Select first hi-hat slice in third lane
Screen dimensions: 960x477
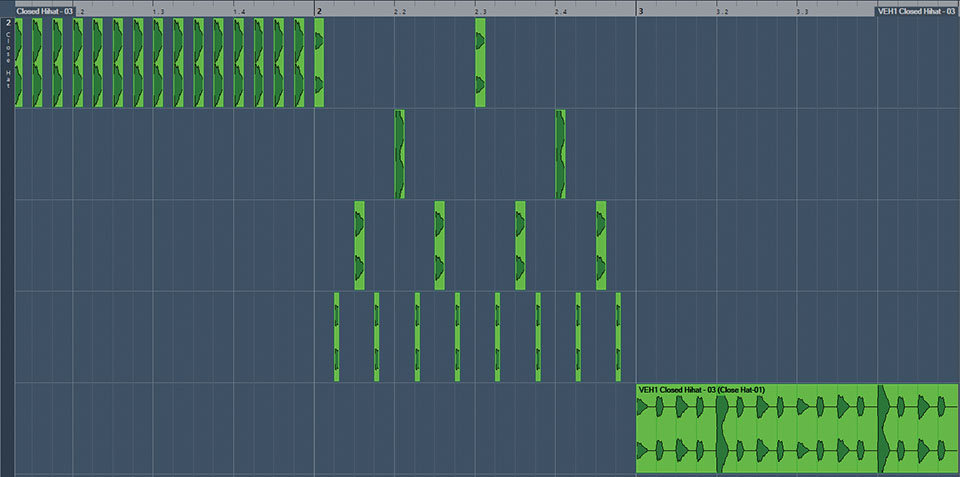point(359,246)
